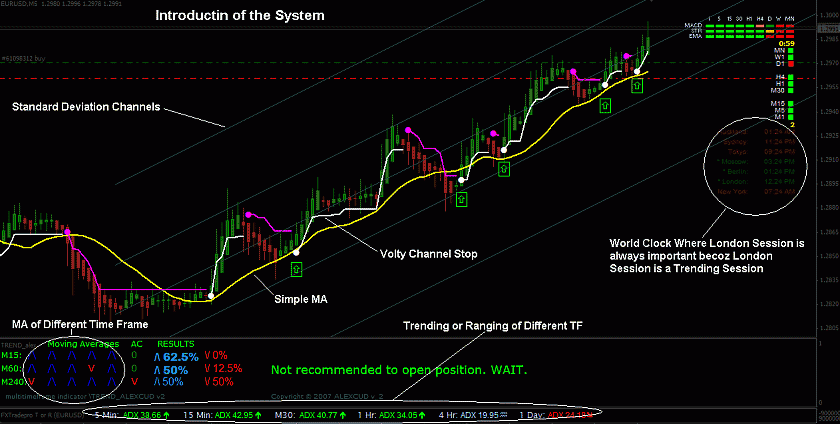Click the M15: row label
The image size is (840, 424).
click(x=11, y=355)
